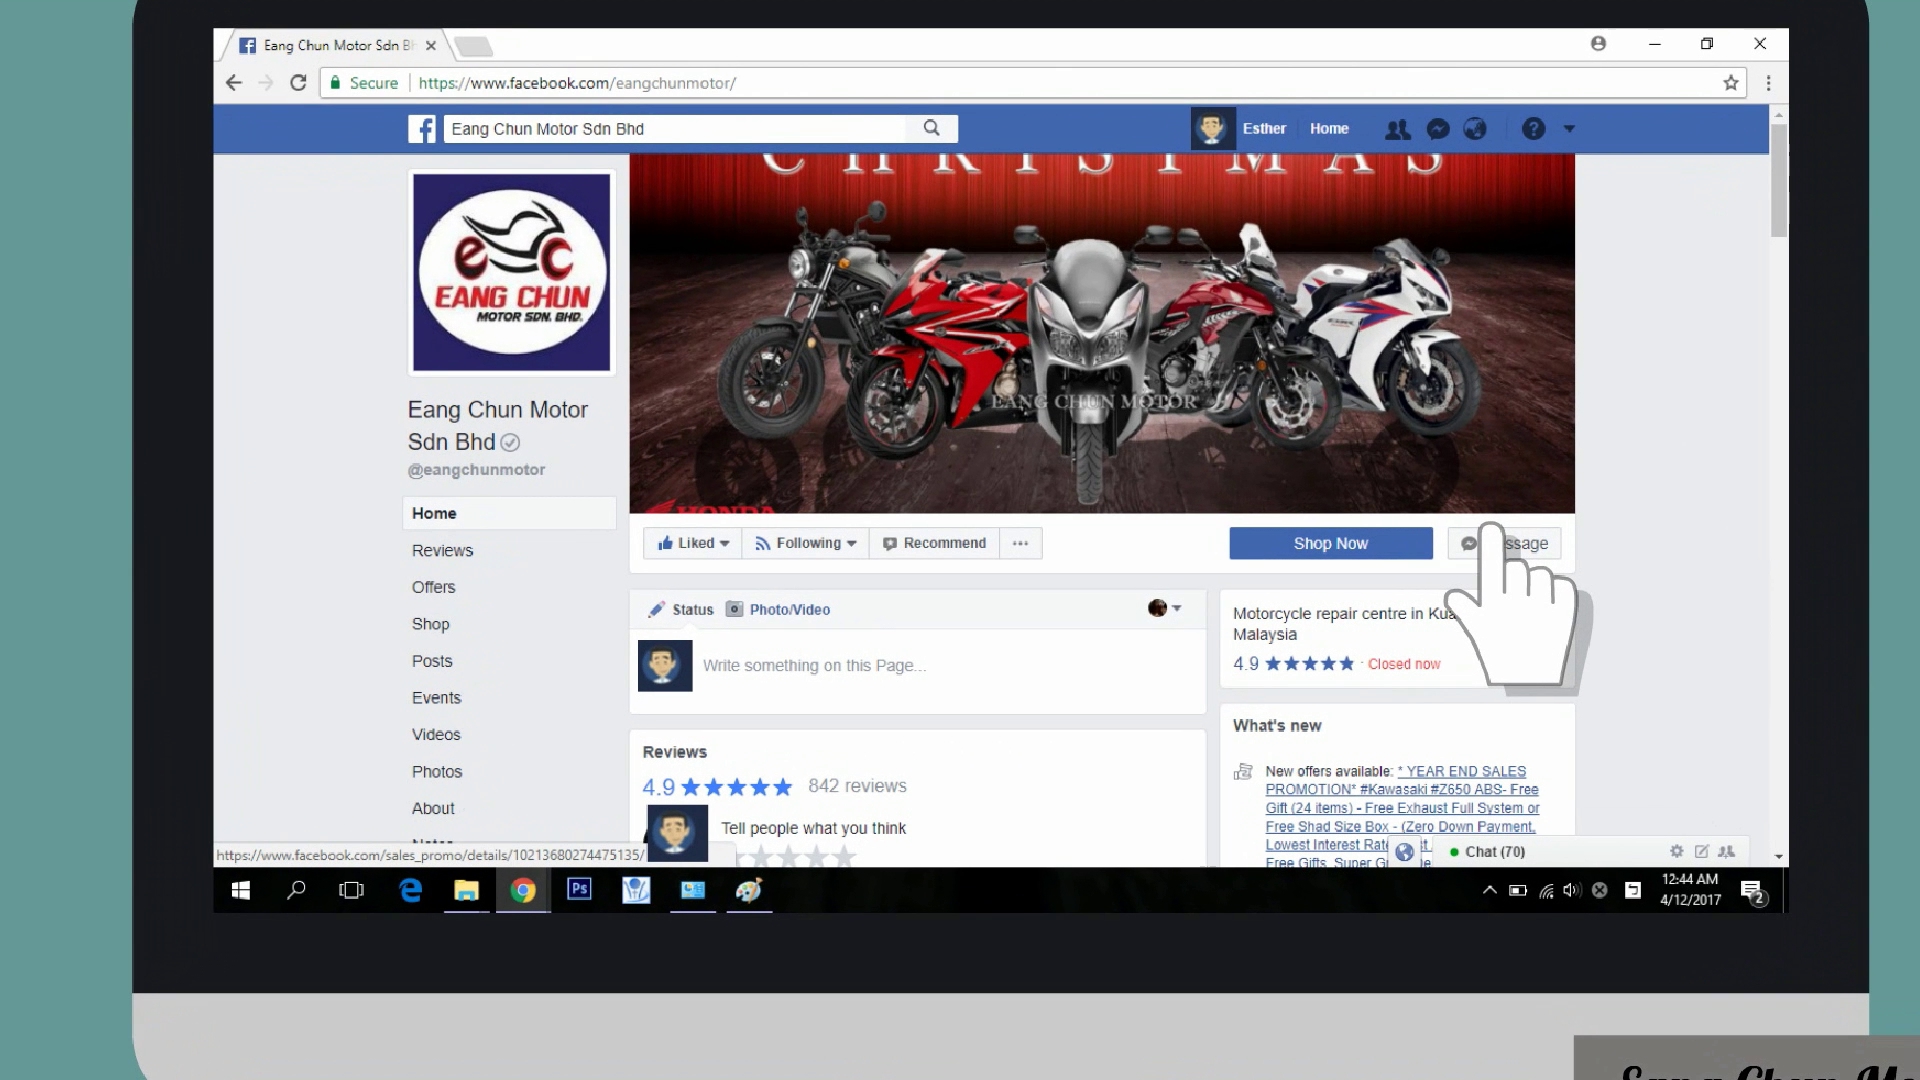
Task: Bookmark this page with star icon
Action: pos(1731,83)
